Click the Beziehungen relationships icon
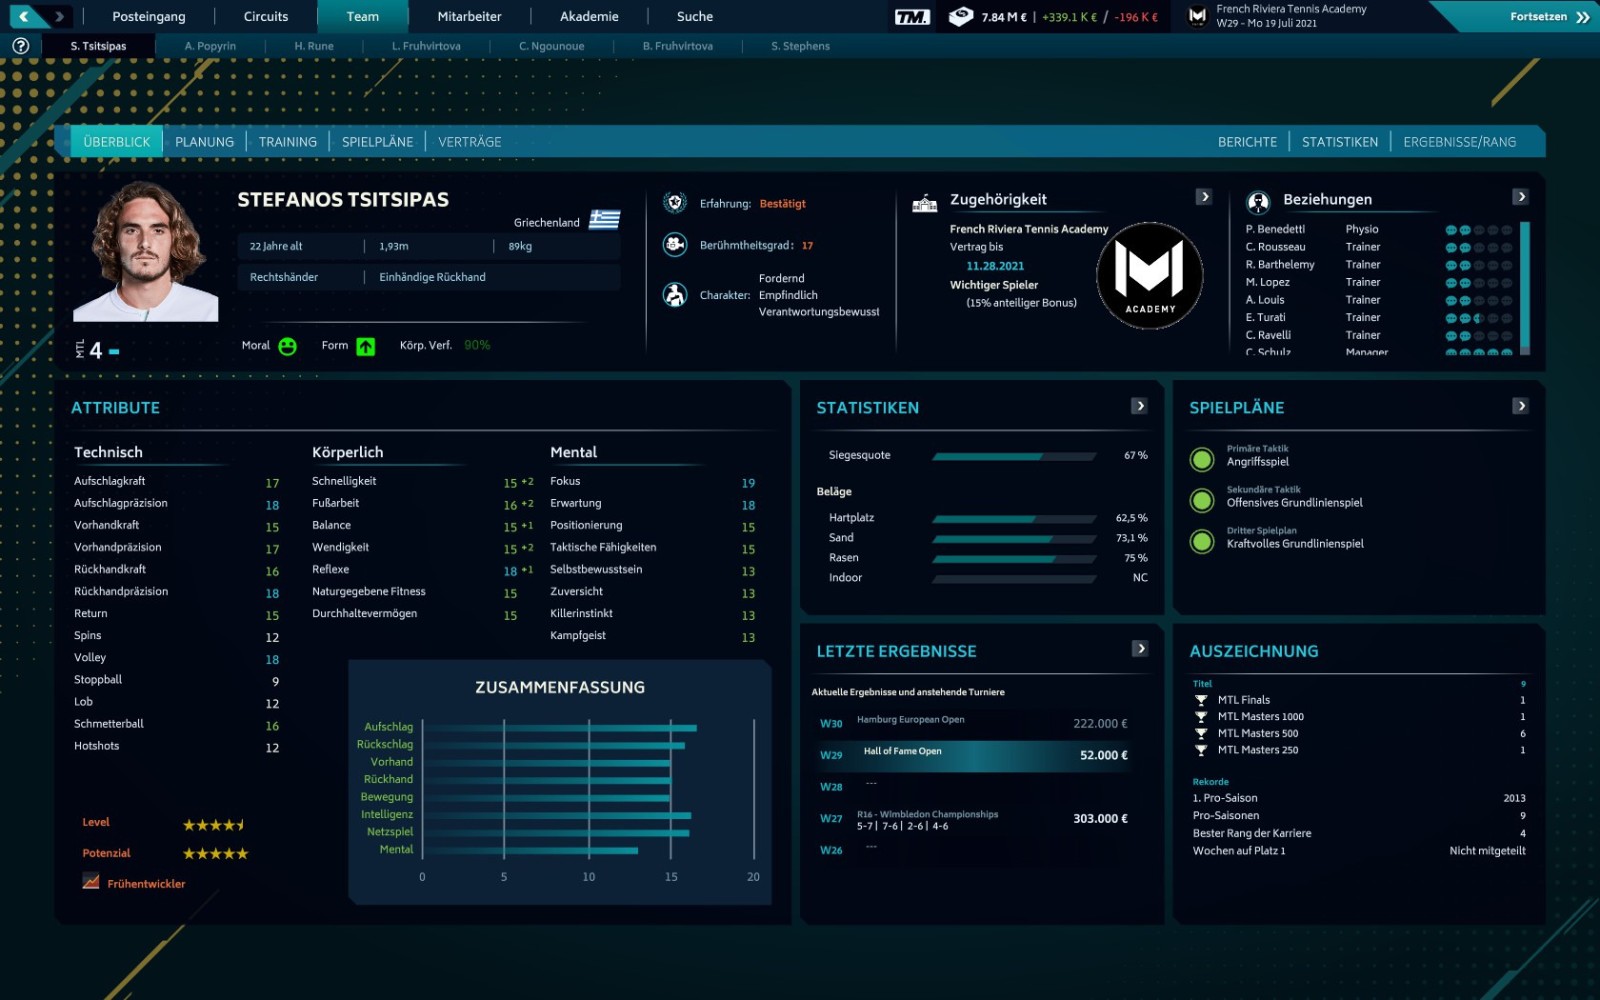Screen dimensions: 1600x1000 [x=1258, y=201]
